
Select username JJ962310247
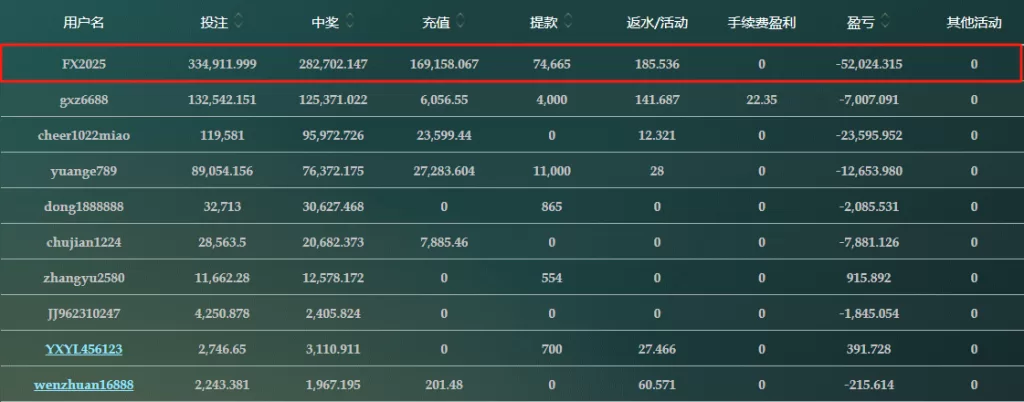click(84, 314)
